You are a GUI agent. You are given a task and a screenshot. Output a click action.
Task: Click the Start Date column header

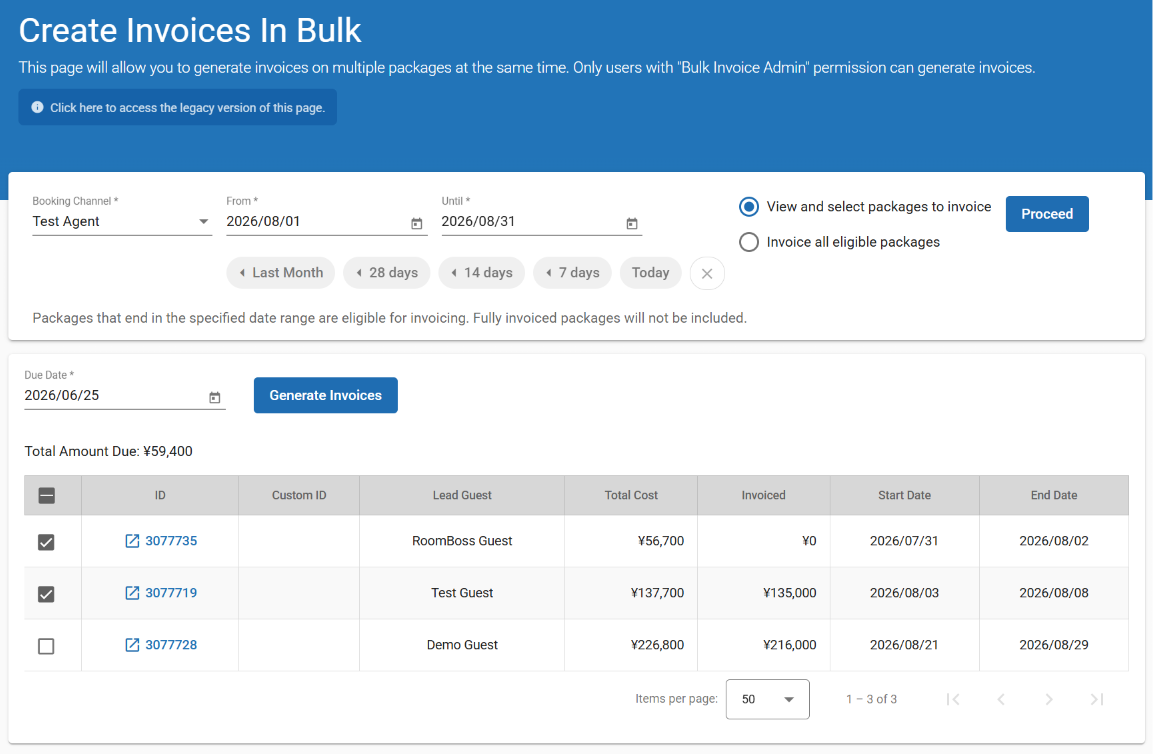tap(904, 495)
